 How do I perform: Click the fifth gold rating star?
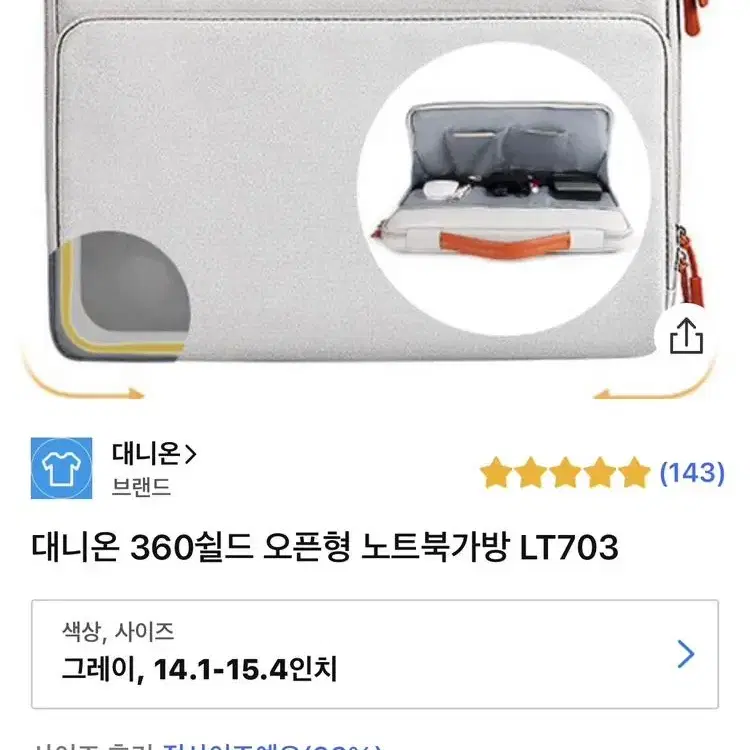point(634,472)
